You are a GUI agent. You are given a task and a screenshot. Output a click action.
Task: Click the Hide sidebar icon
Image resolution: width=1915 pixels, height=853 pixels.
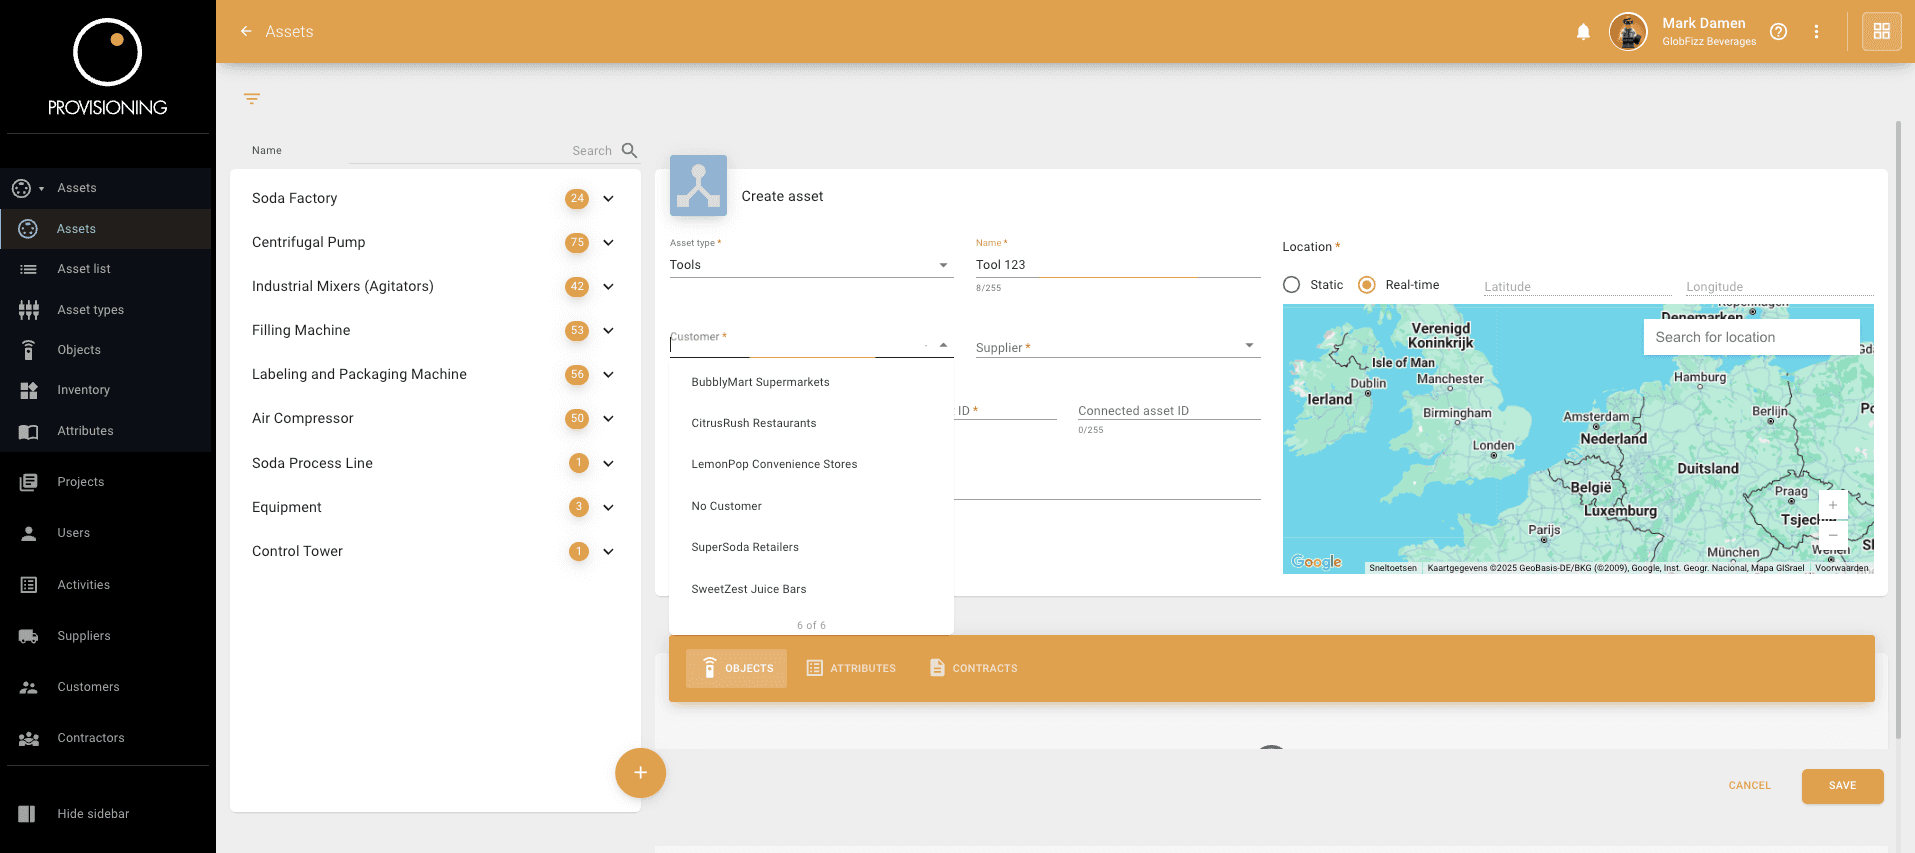pyautogui.click(x=27, y=814)
